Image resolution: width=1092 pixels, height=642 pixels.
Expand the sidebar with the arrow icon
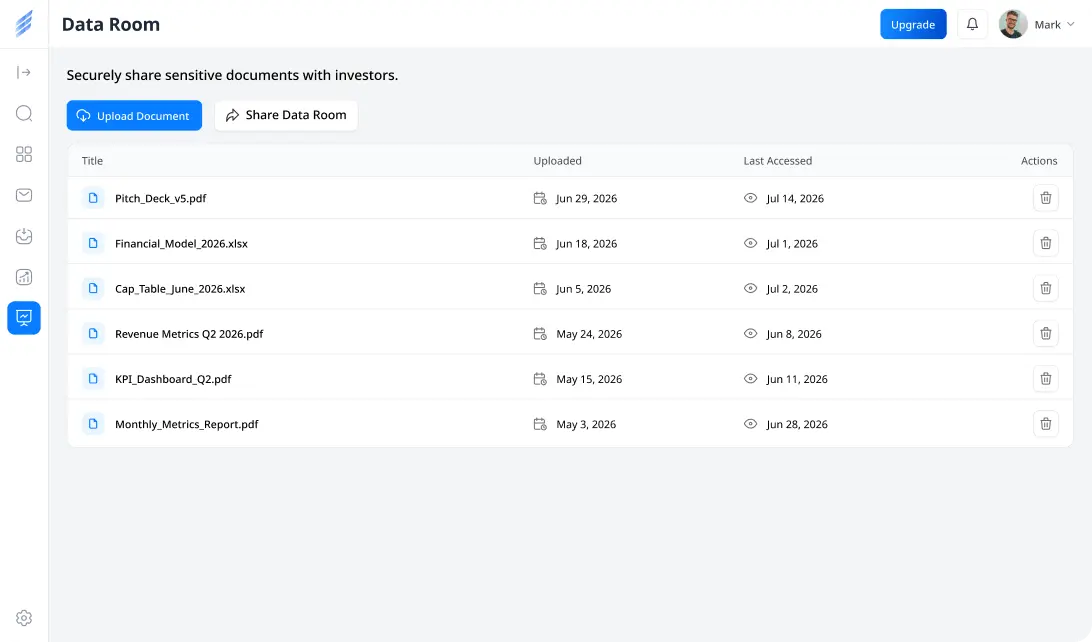(24, 72)
